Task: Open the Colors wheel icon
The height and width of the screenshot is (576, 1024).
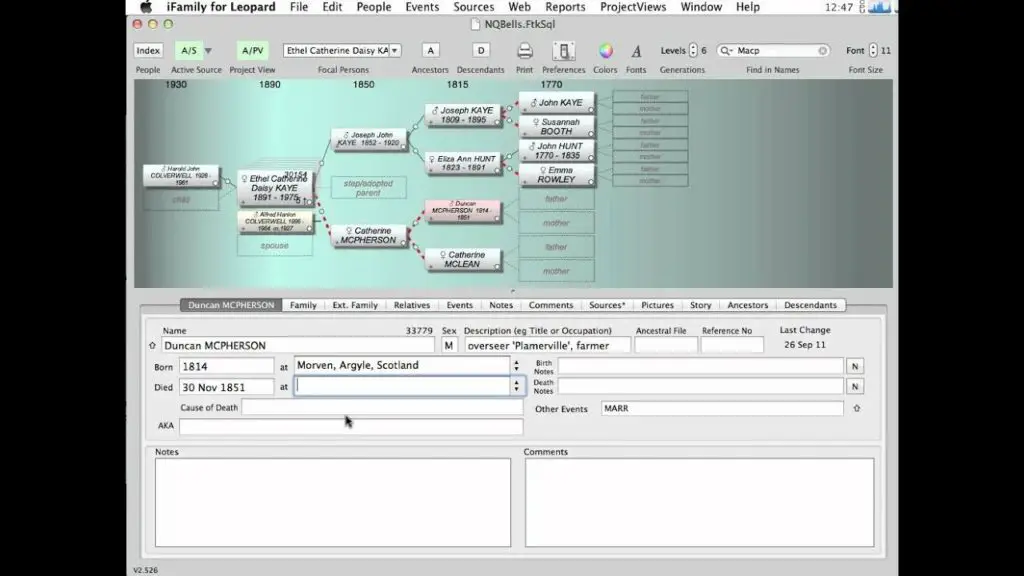Action: pos(605,51)
